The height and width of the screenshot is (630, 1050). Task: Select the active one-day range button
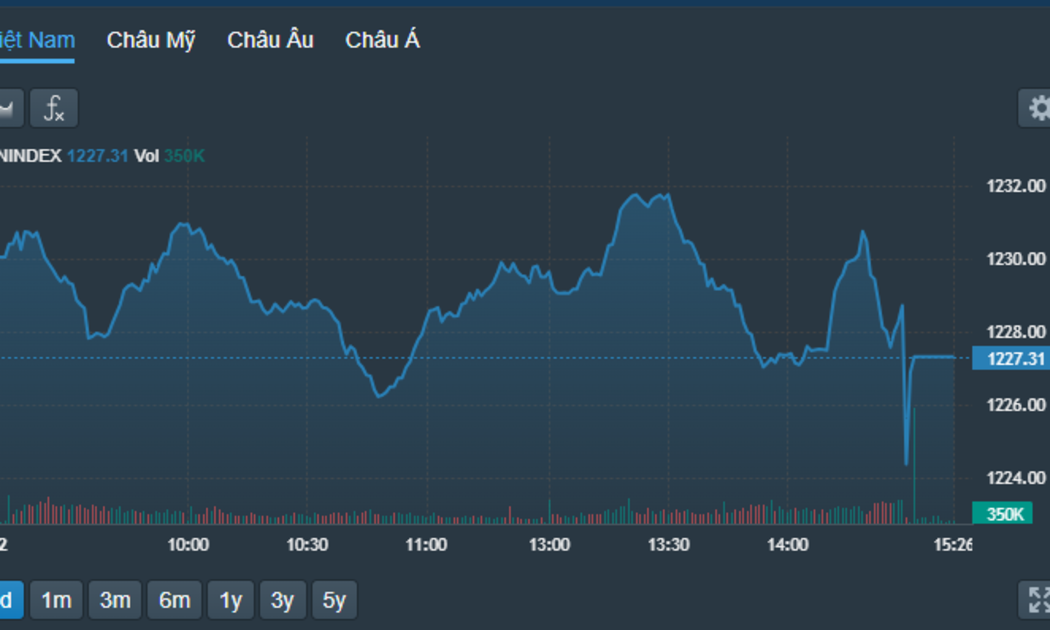point(10,600)
